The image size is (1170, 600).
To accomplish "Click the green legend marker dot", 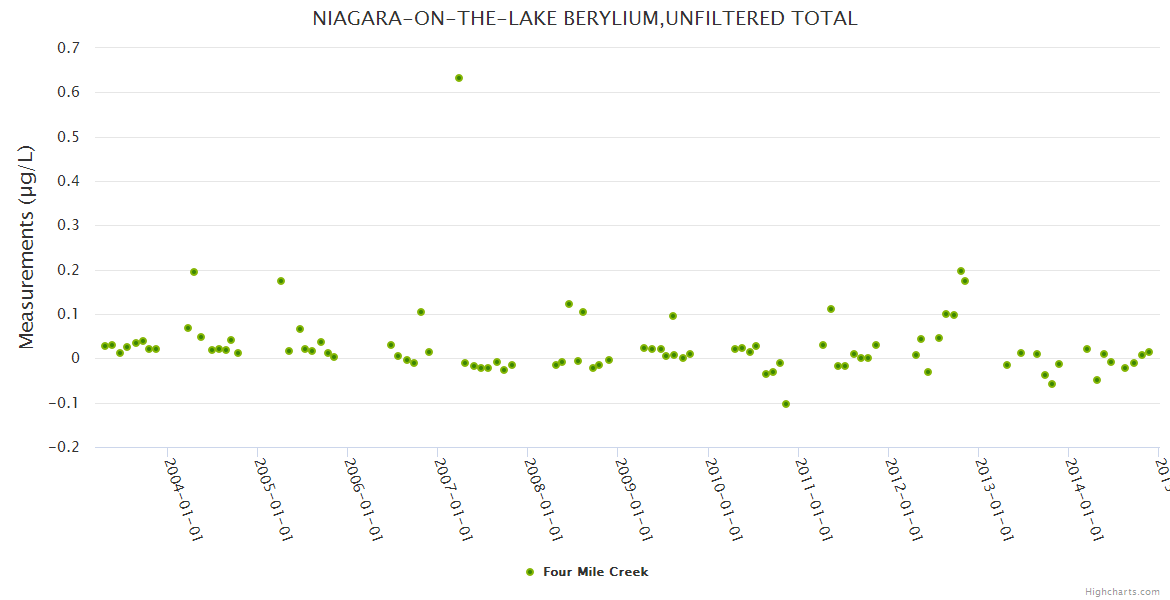I will coord(530,572).
